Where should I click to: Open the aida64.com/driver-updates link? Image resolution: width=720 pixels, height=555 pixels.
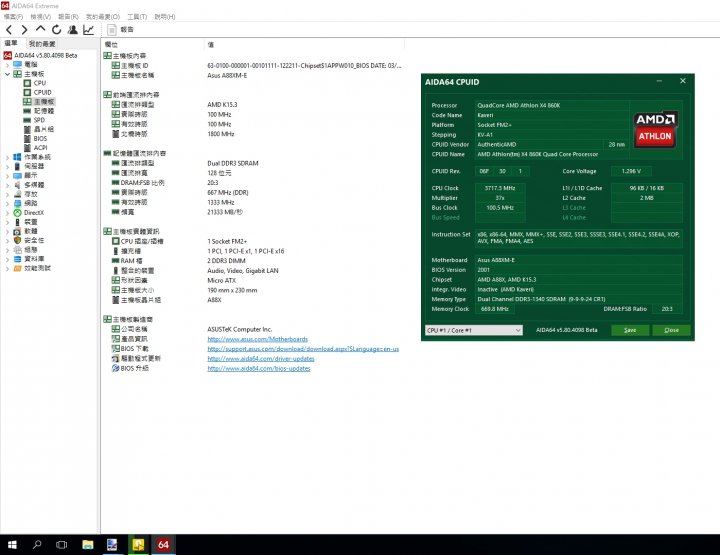pos(261,359)
